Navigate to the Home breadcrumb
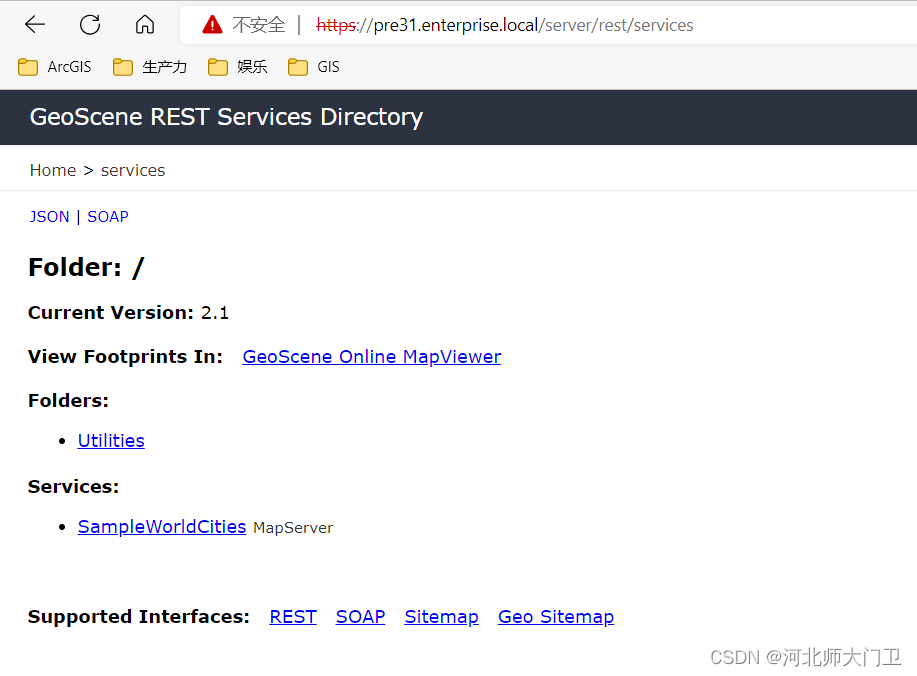This screenshot has height=676, width=917. [52, 170]
